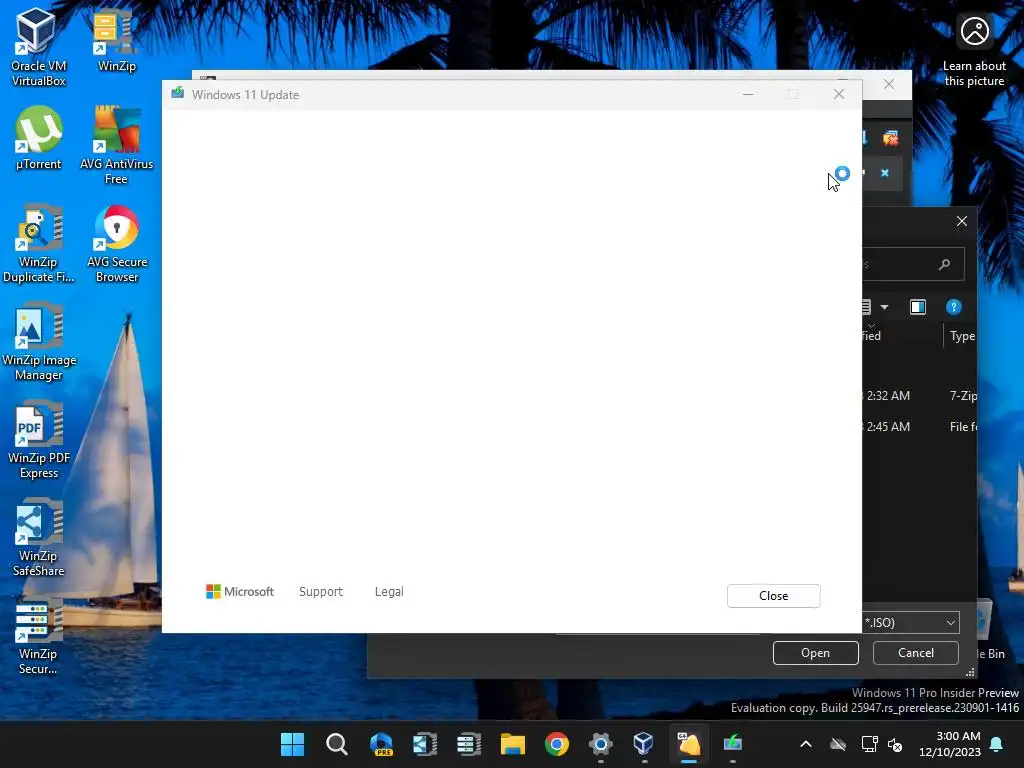Viewport: 1024px width, 768px height.
Task: Expand the hidden system tray icons chevron
Action: [x=806, y=744]
